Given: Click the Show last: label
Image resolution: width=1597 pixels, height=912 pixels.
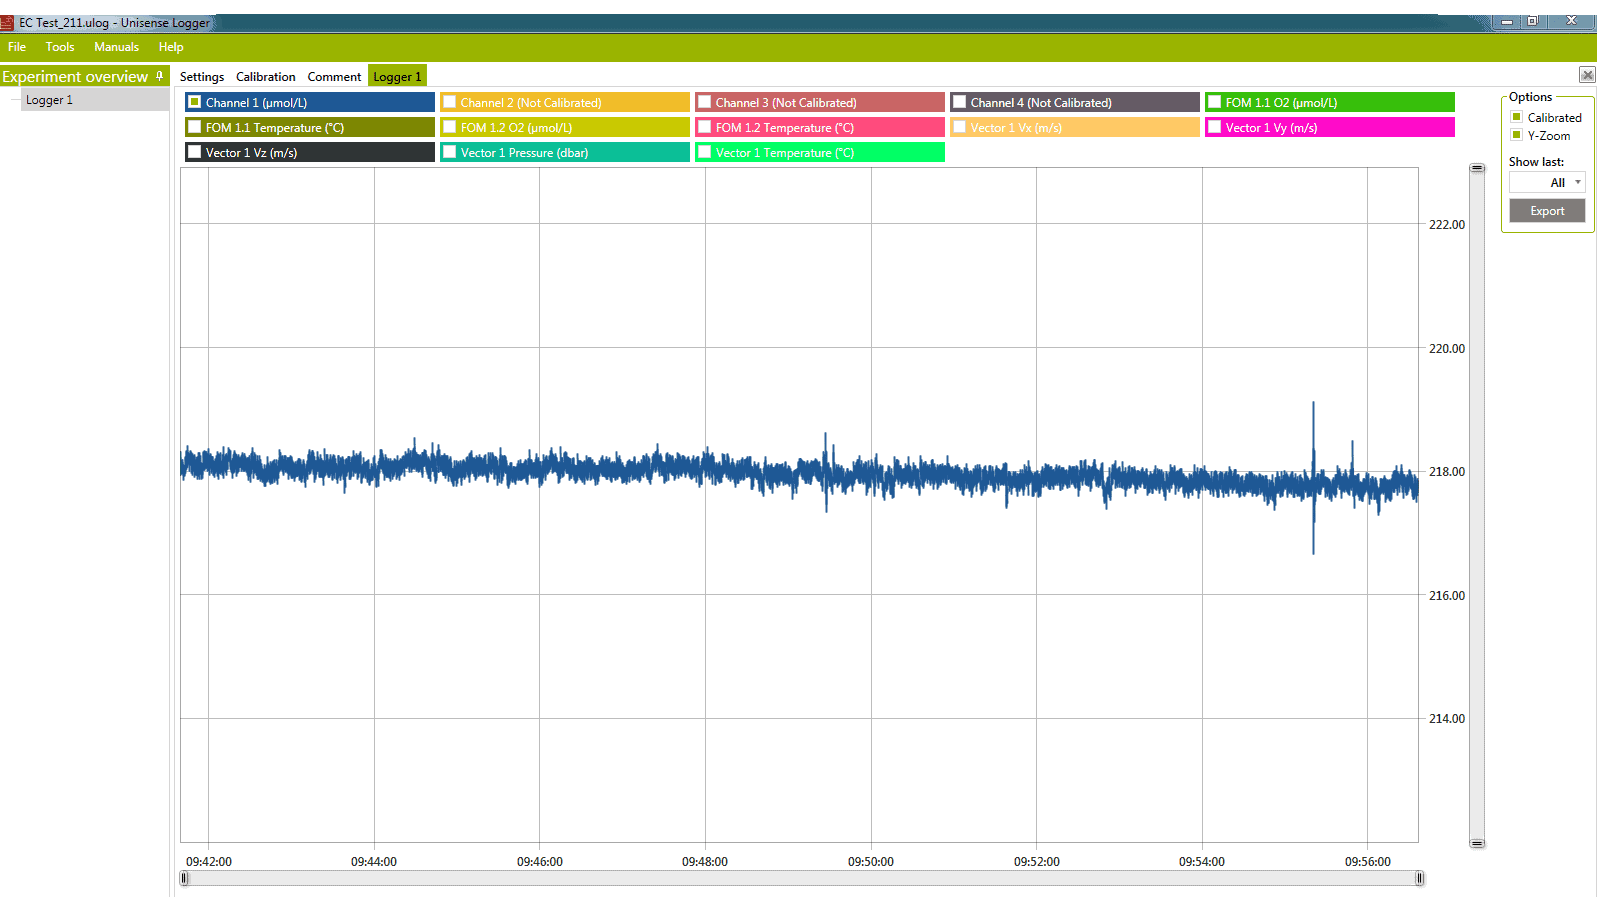Looking at the screenshot, I should [1536, 162].
